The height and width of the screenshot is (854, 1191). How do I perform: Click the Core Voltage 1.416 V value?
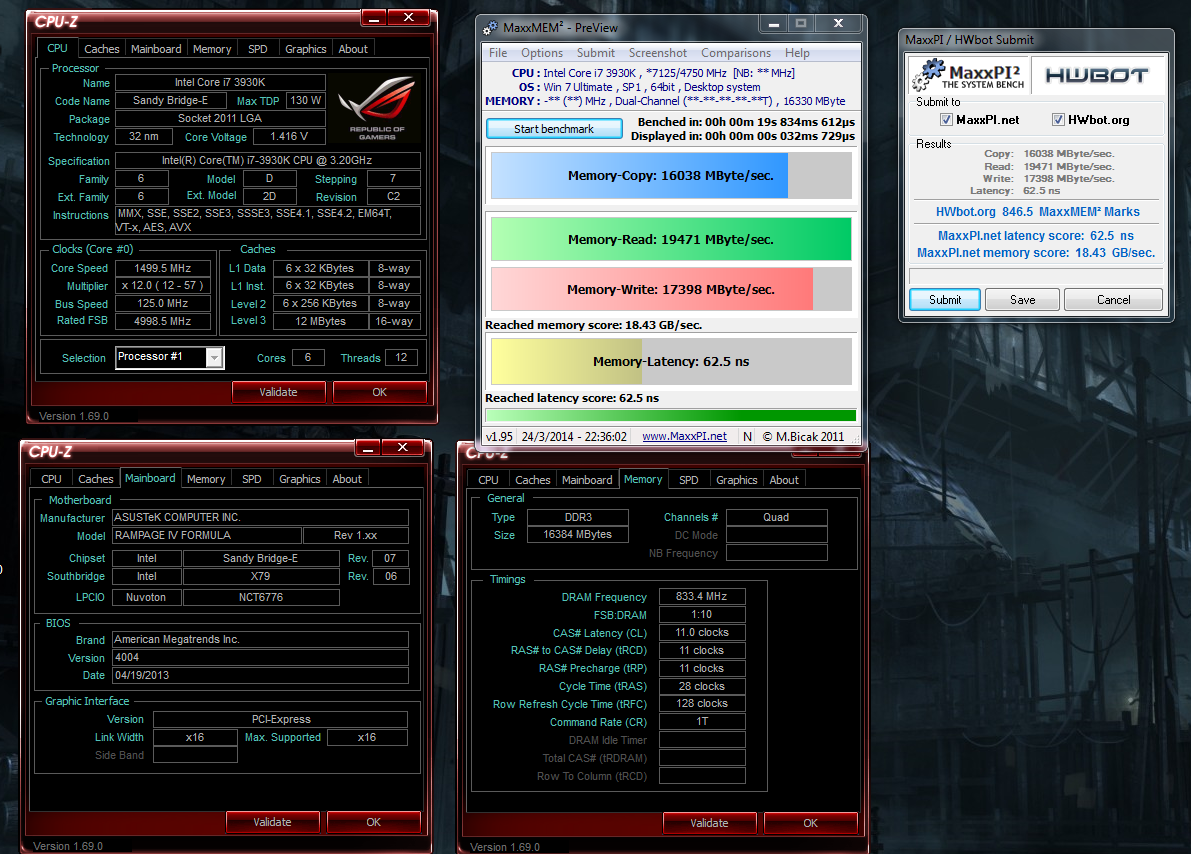[289, 137]
